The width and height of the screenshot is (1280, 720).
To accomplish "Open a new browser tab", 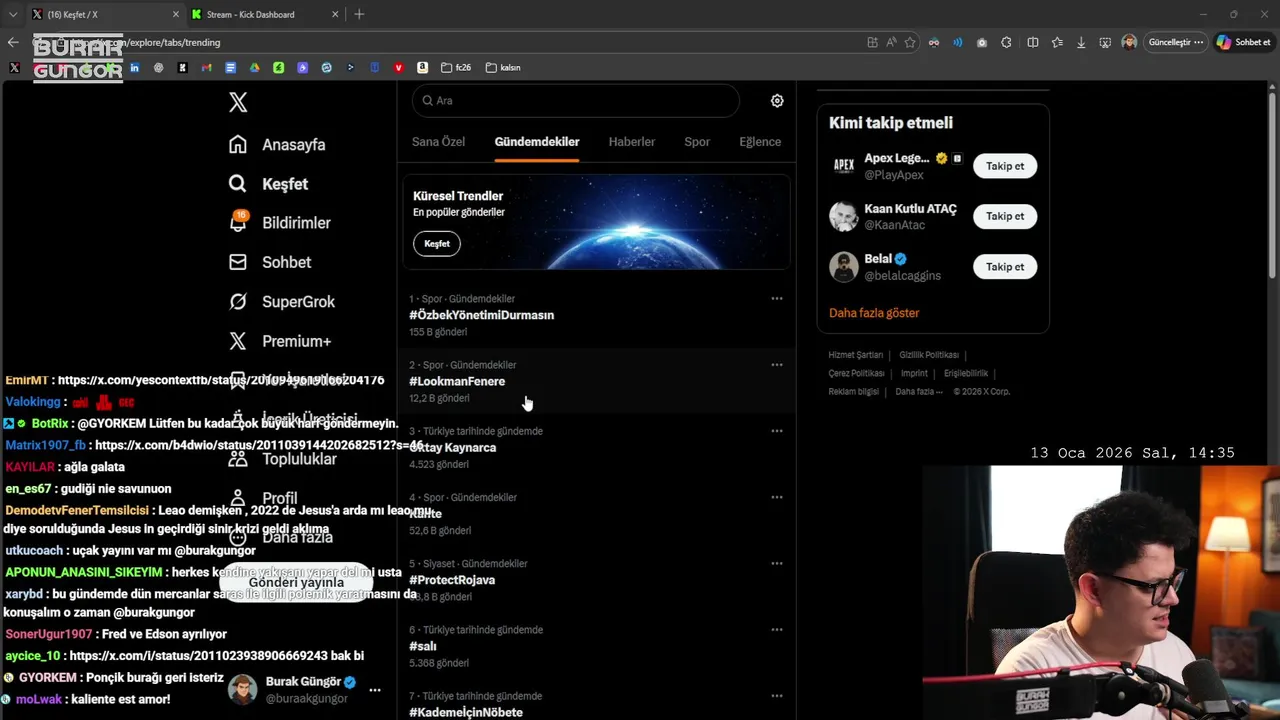I will pos(359,14).
